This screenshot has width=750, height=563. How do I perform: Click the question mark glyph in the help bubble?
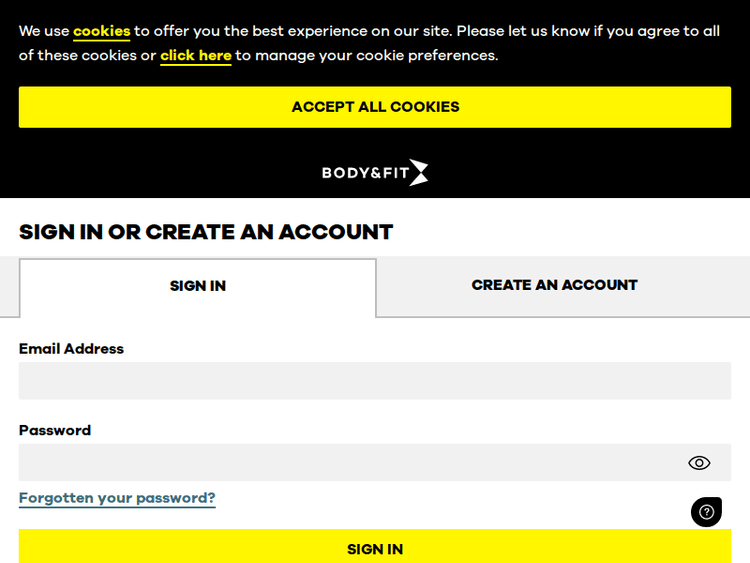pos(706,512)
